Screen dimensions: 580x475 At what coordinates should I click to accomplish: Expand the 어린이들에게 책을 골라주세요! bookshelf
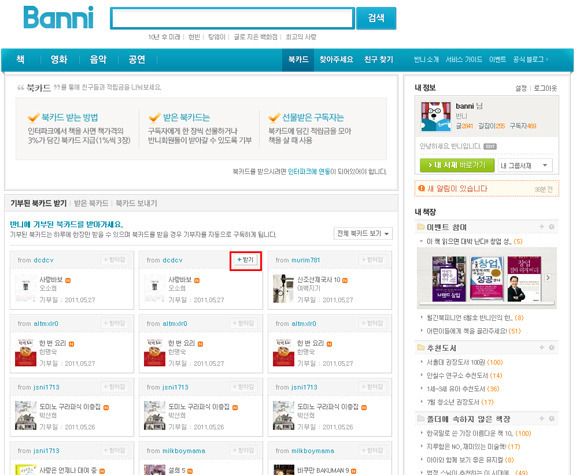[421, 331]
